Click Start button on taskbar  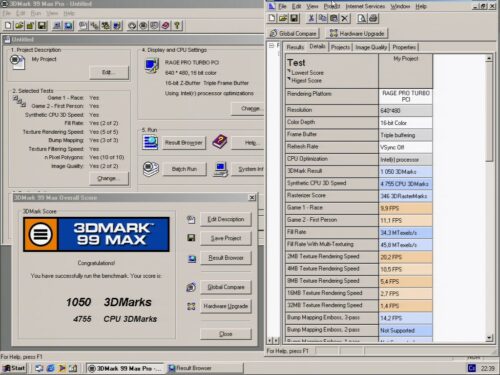pyautogui.click(x=14, y=368)
